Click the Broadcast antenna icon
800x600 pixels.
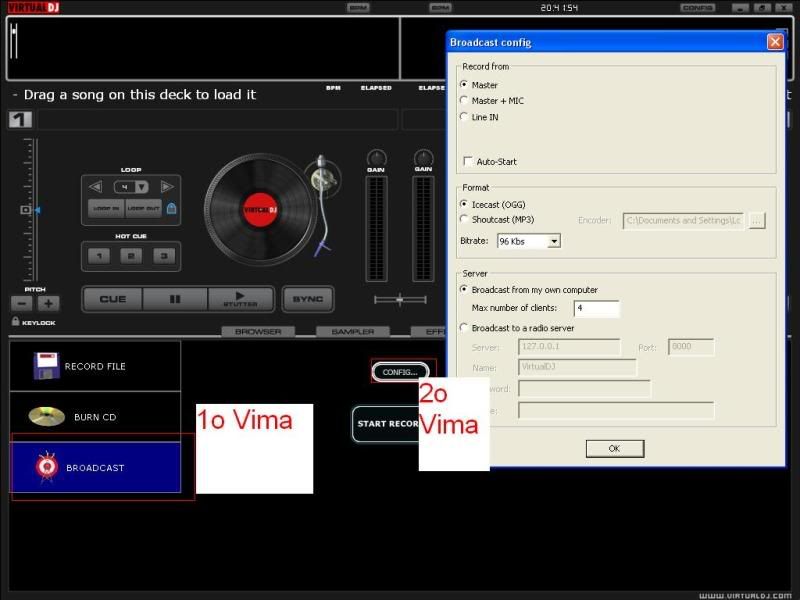[44, 468]
